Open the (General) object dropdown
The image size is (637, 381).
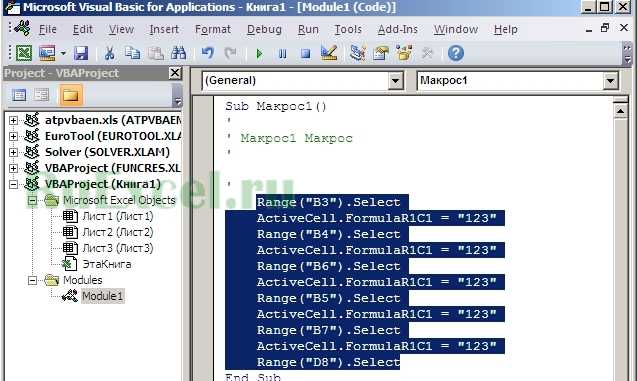pos(303,80)
